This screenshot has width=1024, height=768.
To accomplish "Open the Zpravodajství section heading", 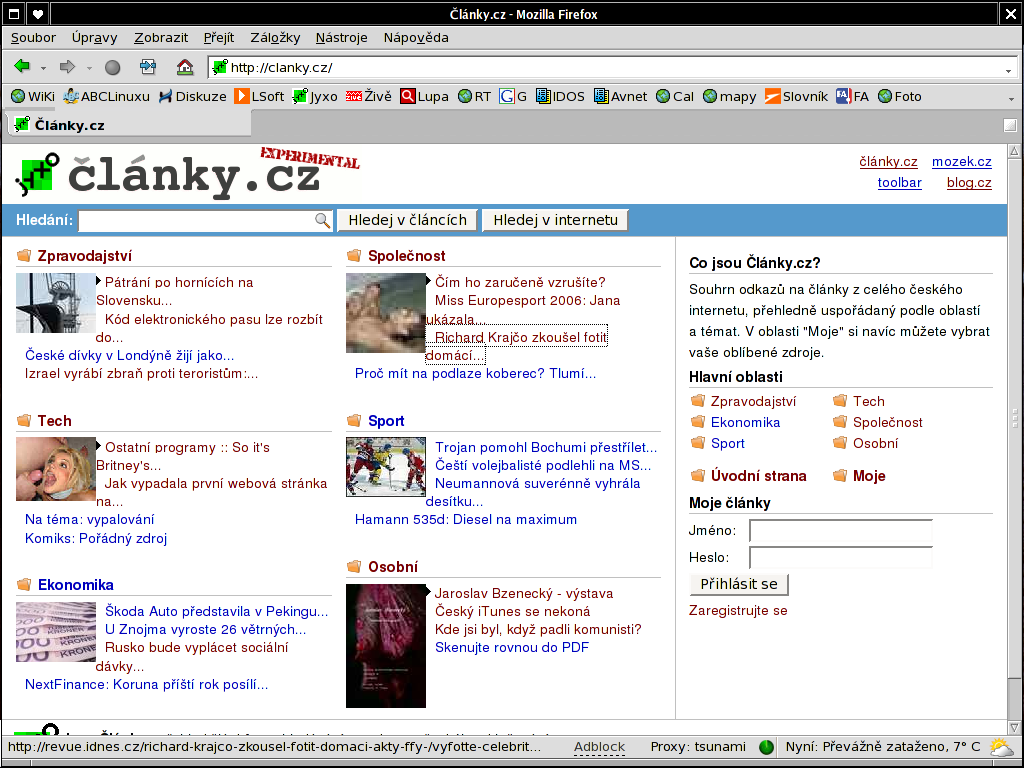I will 85,256.
